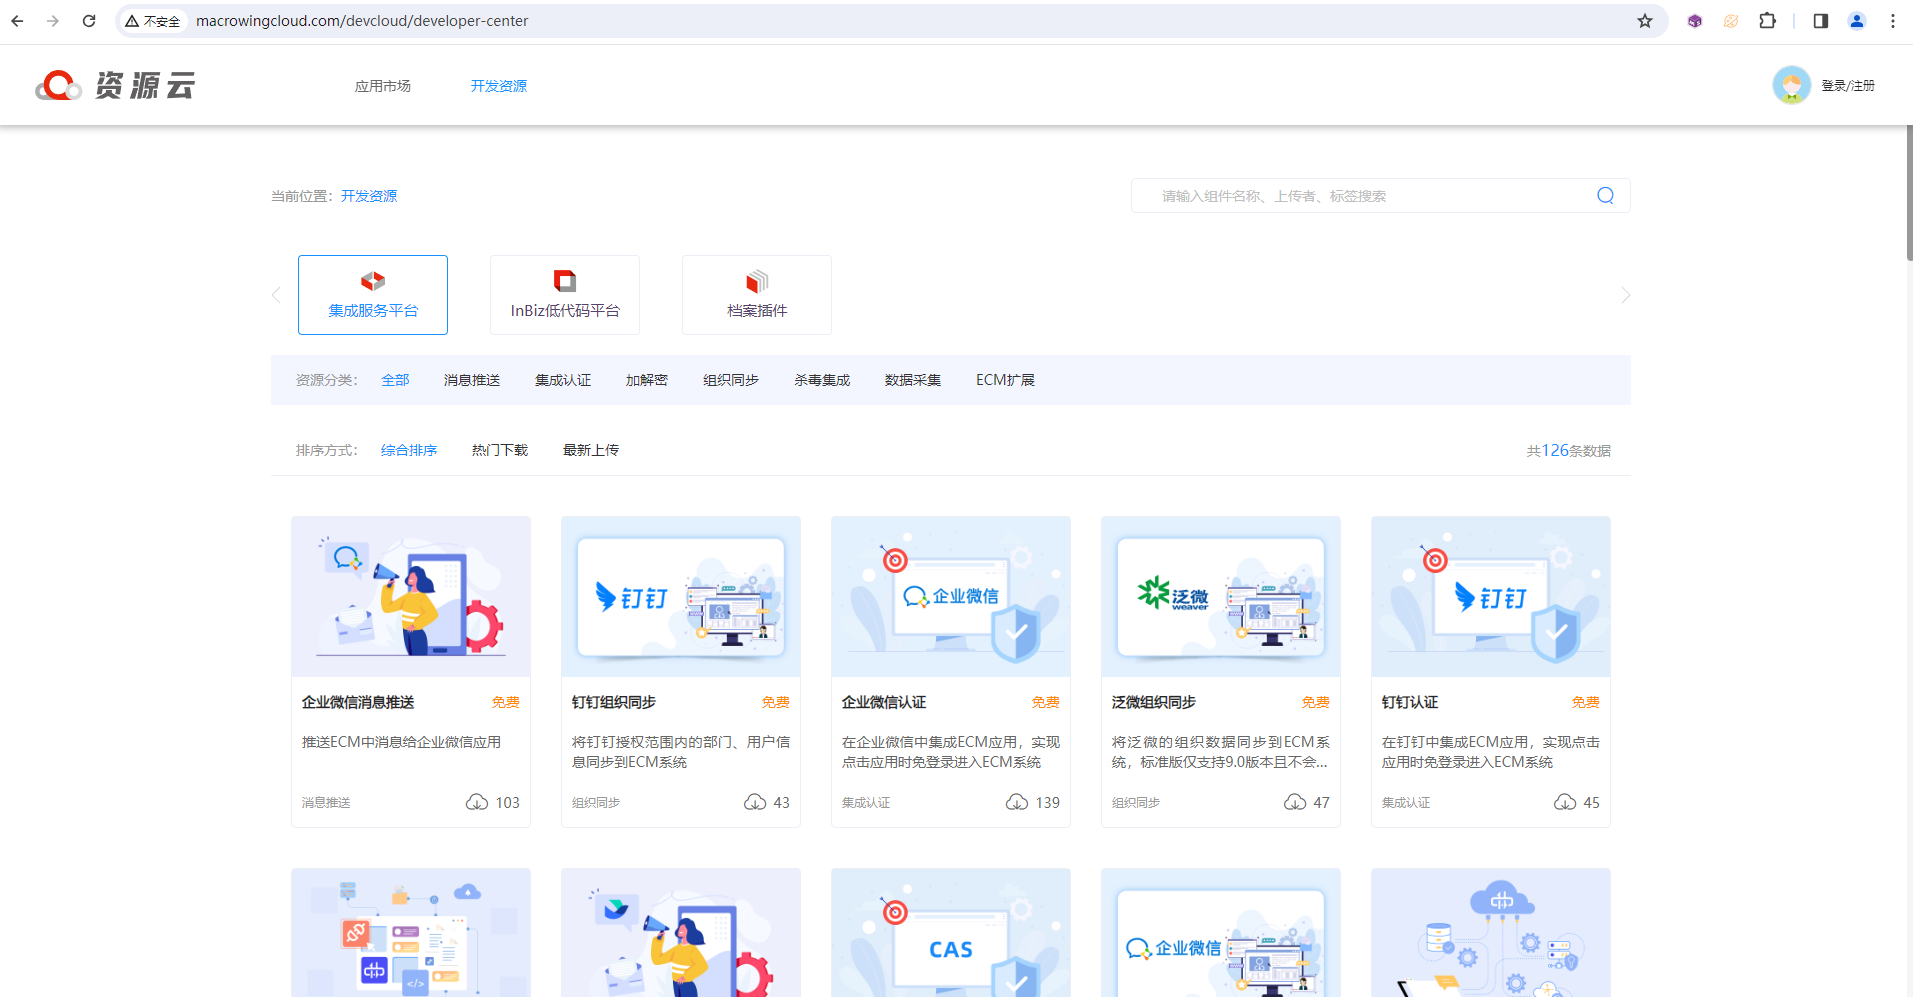Go back in platform carousel with left chevron
The image size is (1913, 997).
[276, 295]
